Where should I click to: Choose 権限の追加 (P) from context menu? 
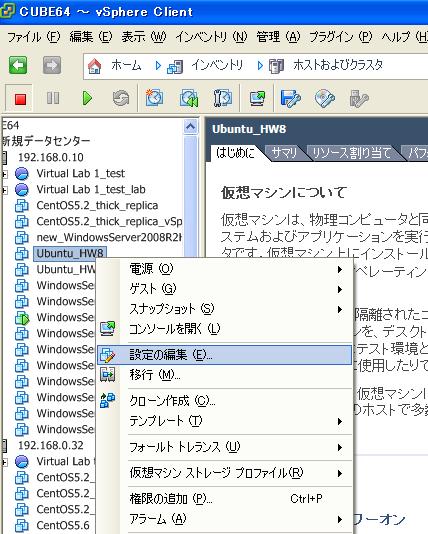tap(224, 499)
